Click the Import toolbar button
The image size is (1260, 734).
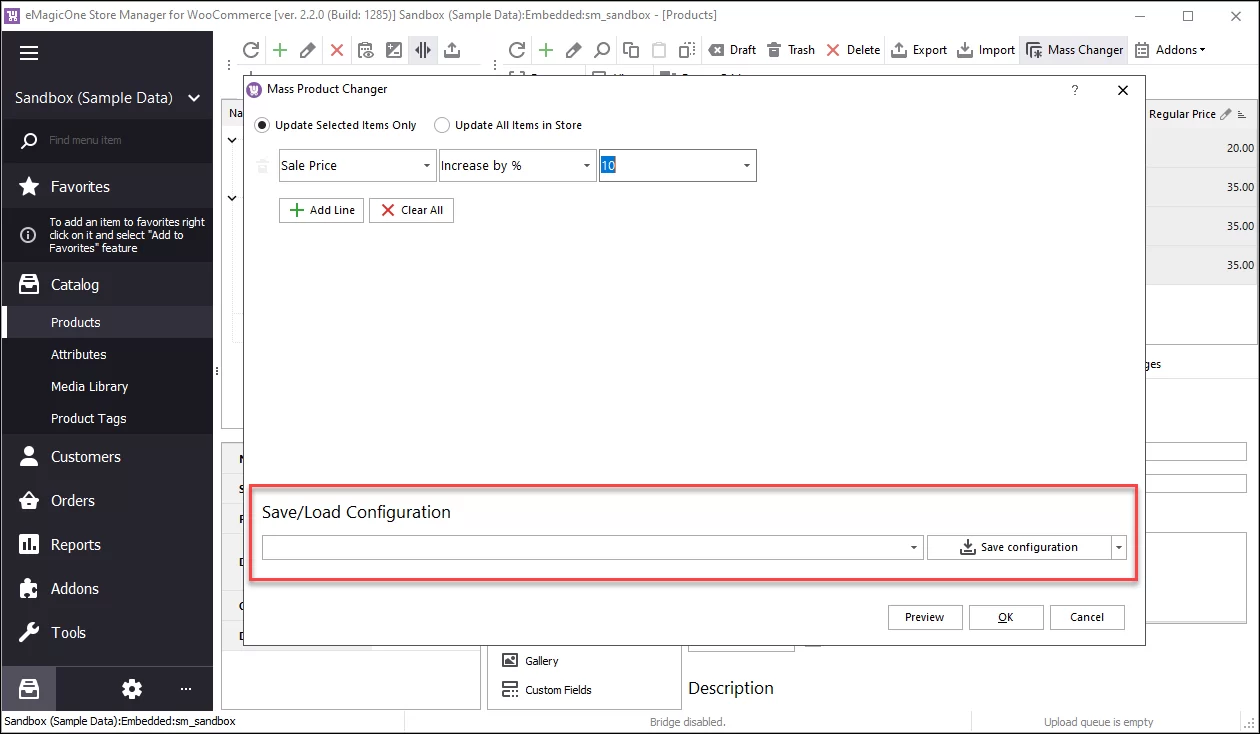coord(986,50)
